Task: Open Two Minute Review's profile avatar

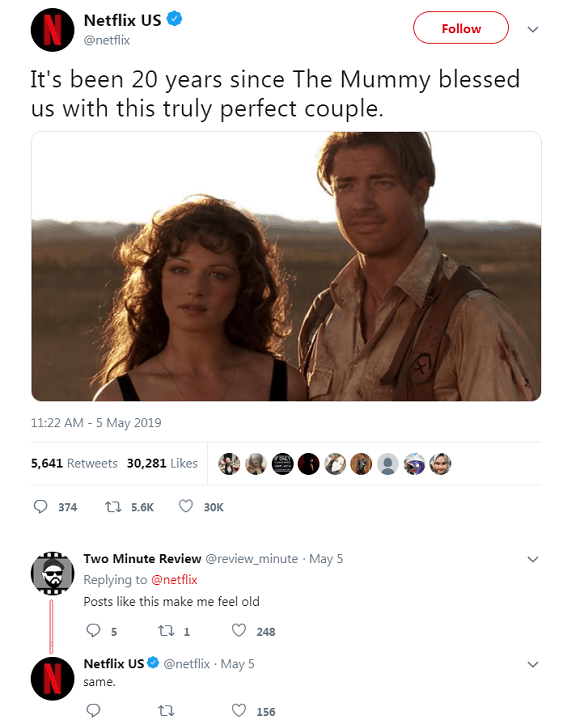Action: click(x=52, y=573)
